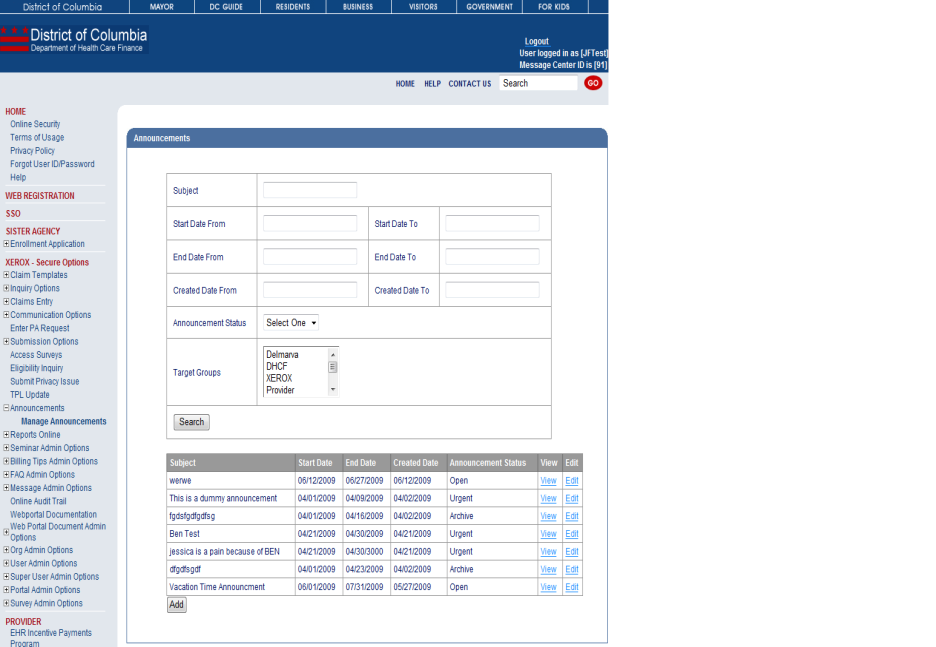Viewport: 936px width, 647px height.
Task: Select DHCF in Target Groups list
Action: pyautogui.click(x=277, y=366)
